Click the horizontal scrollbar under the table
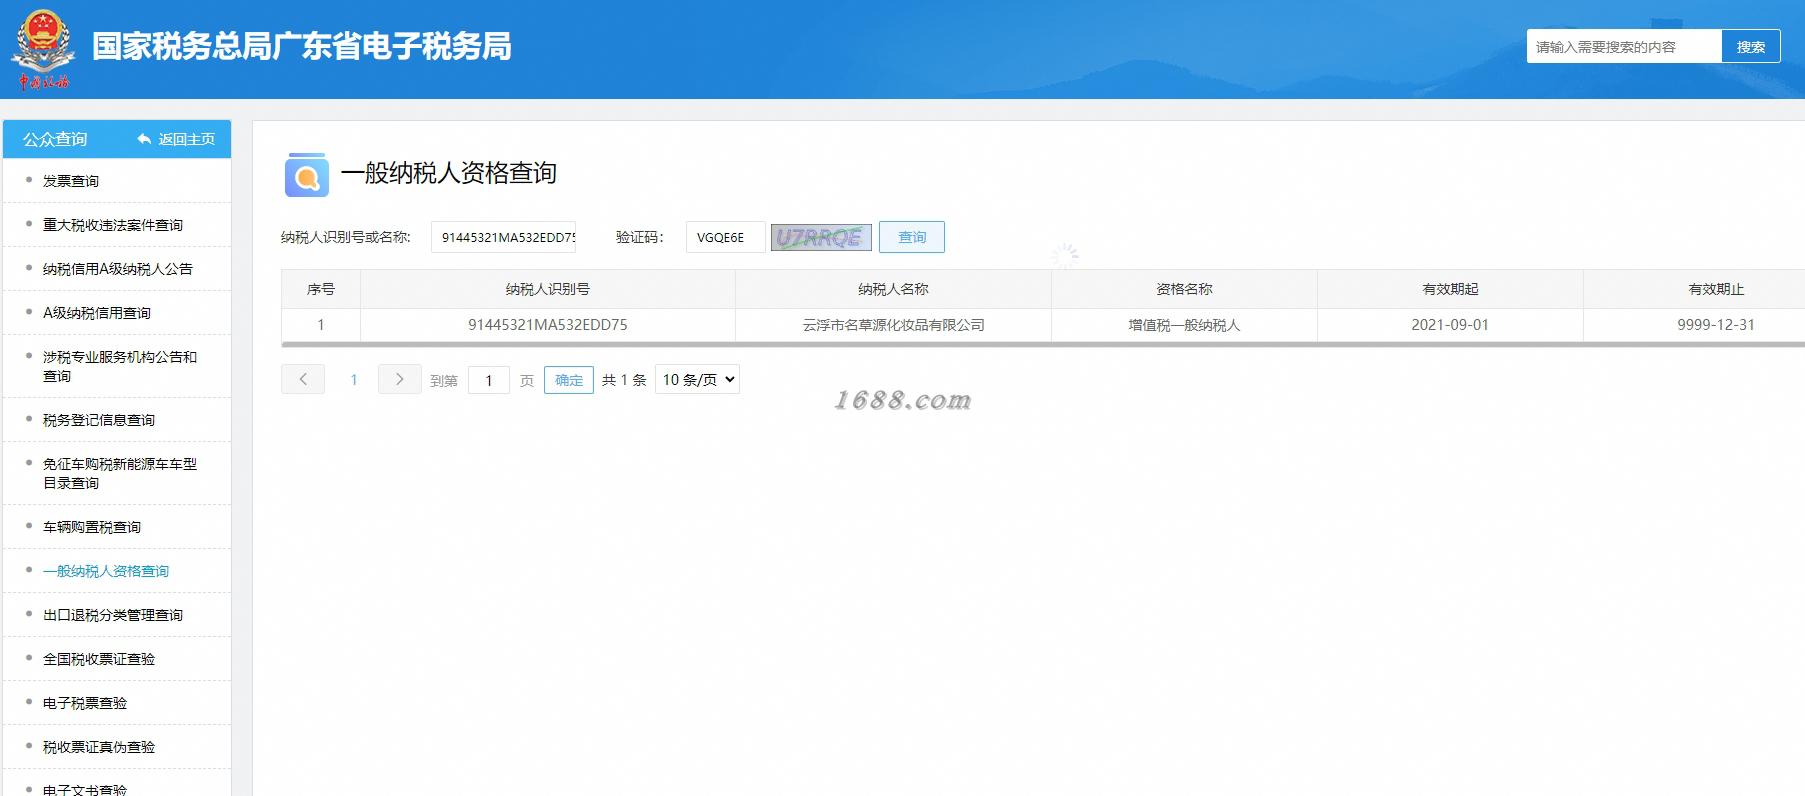 1043,345
